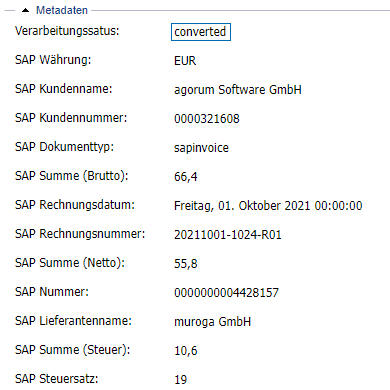390x390 pixels.
Task: Select the tax rate value 19
Action: click(181, 380)
